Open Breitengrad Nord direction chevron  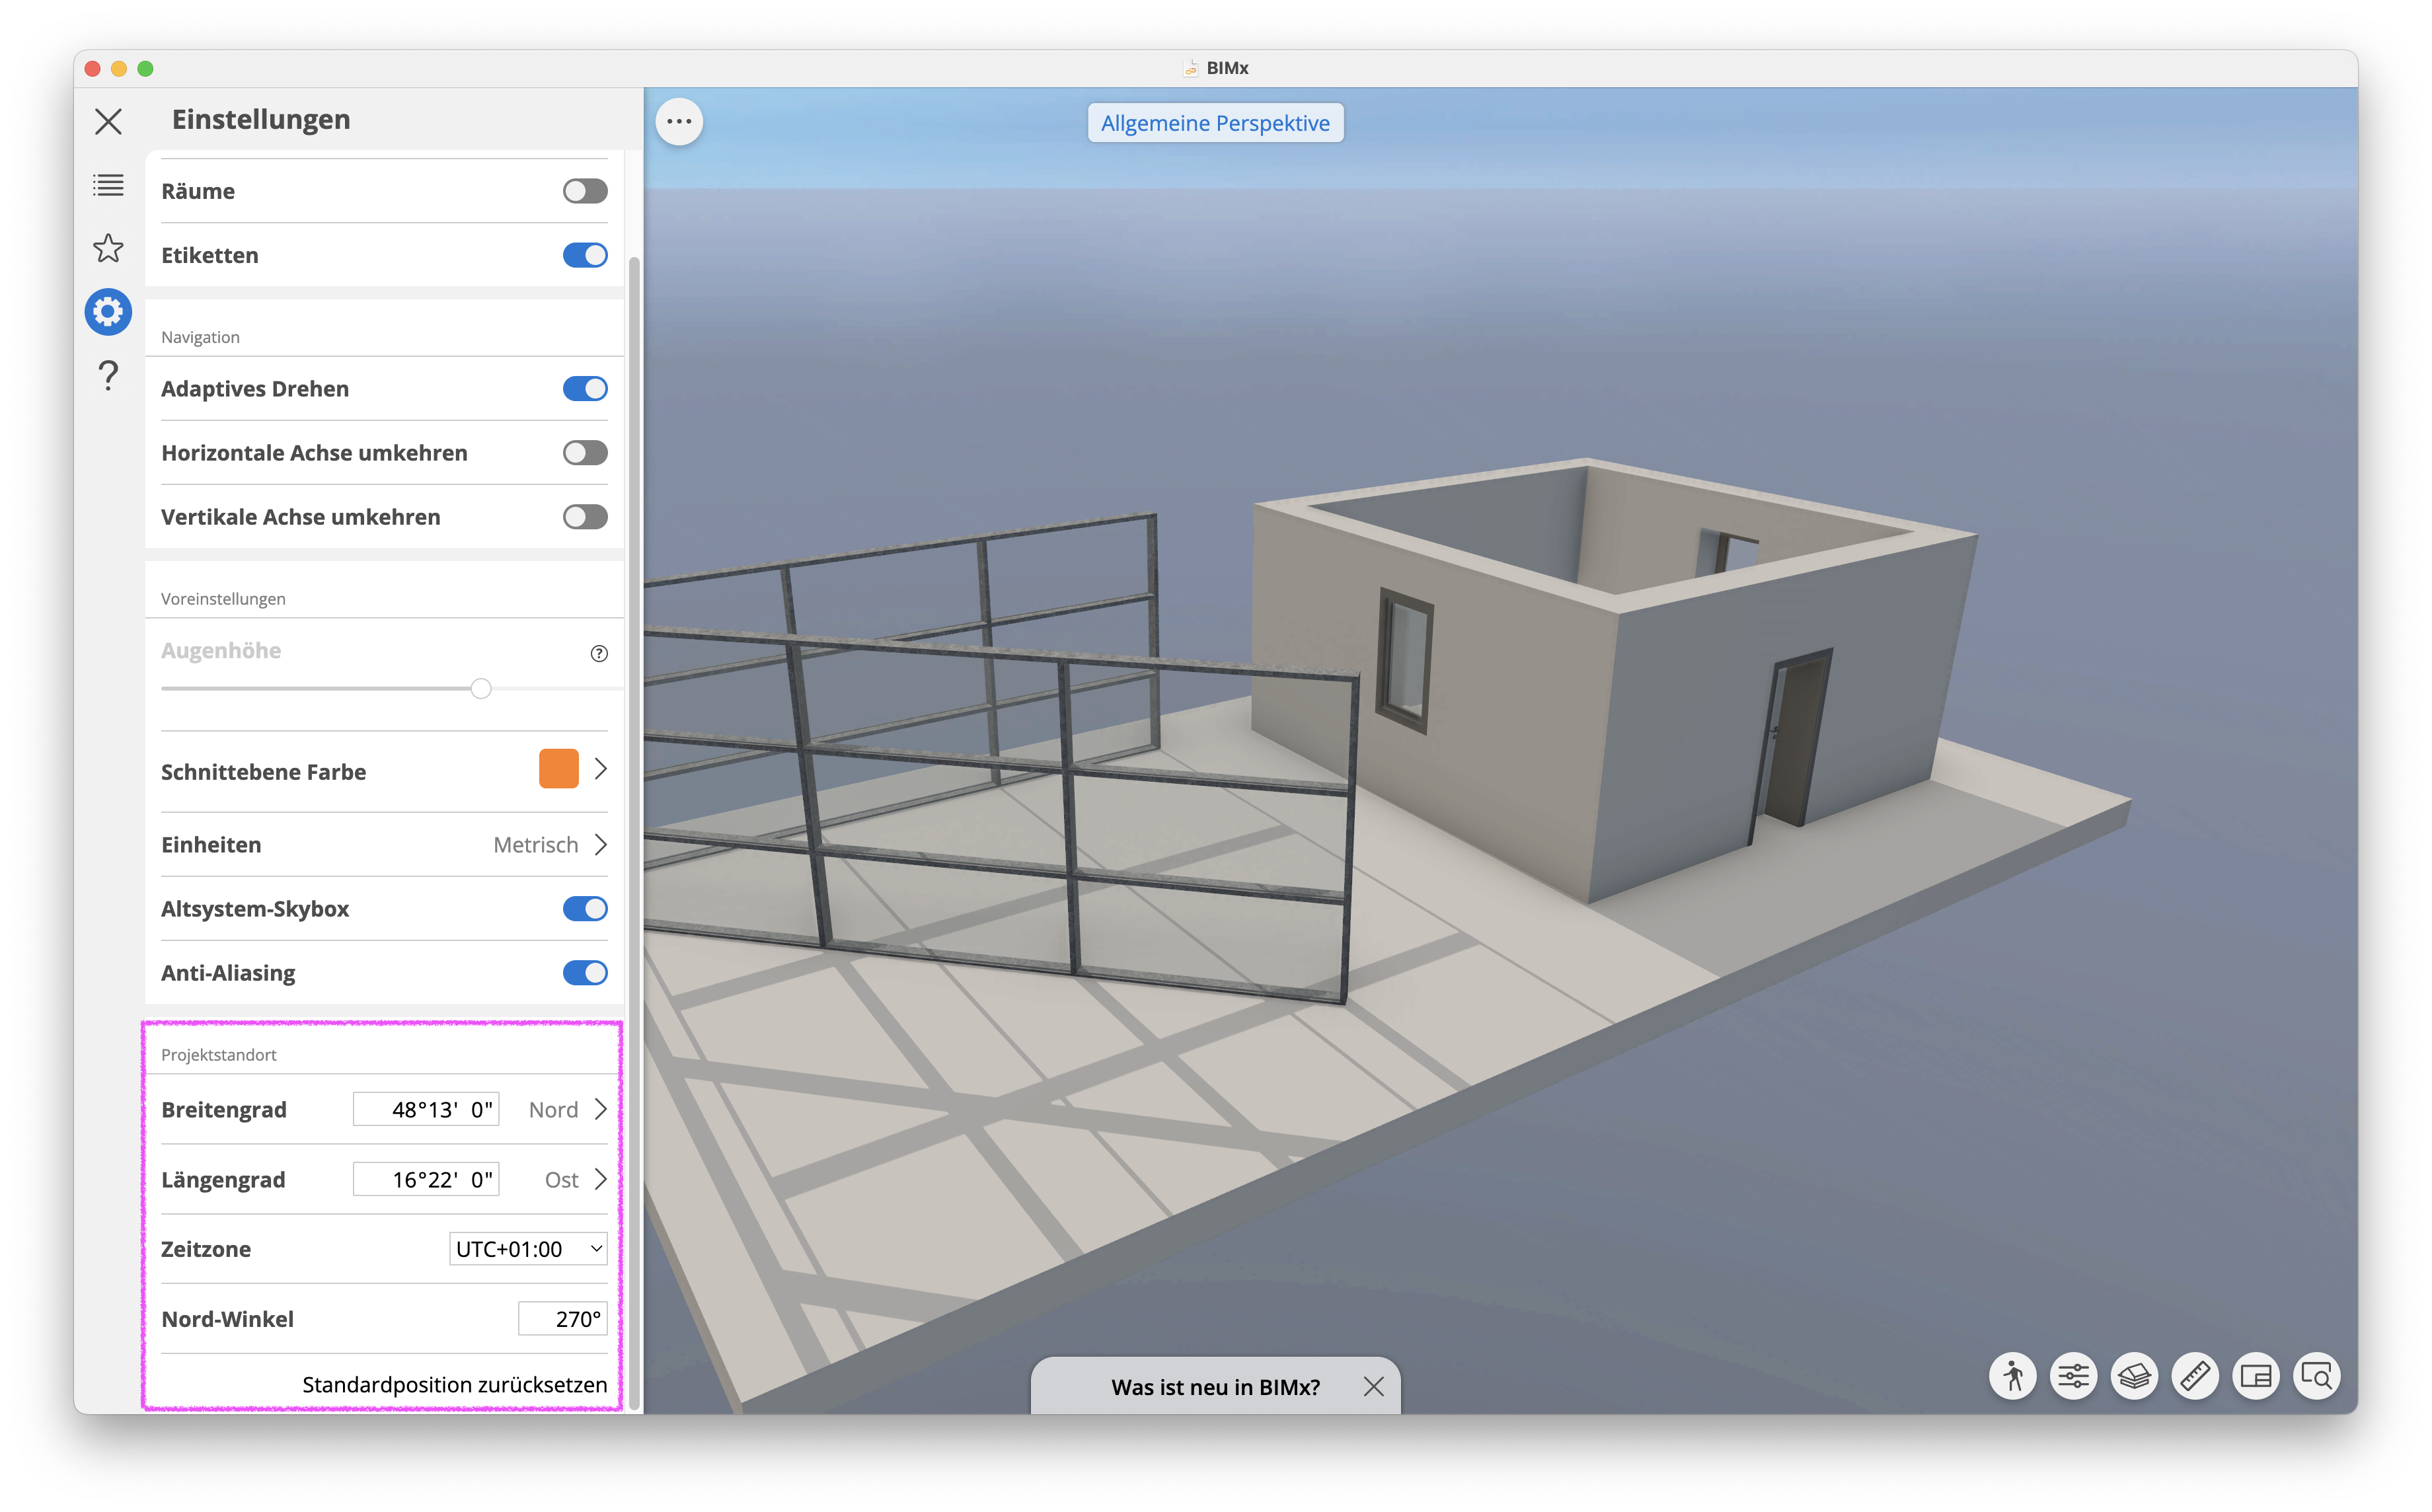coord(601,1109)
